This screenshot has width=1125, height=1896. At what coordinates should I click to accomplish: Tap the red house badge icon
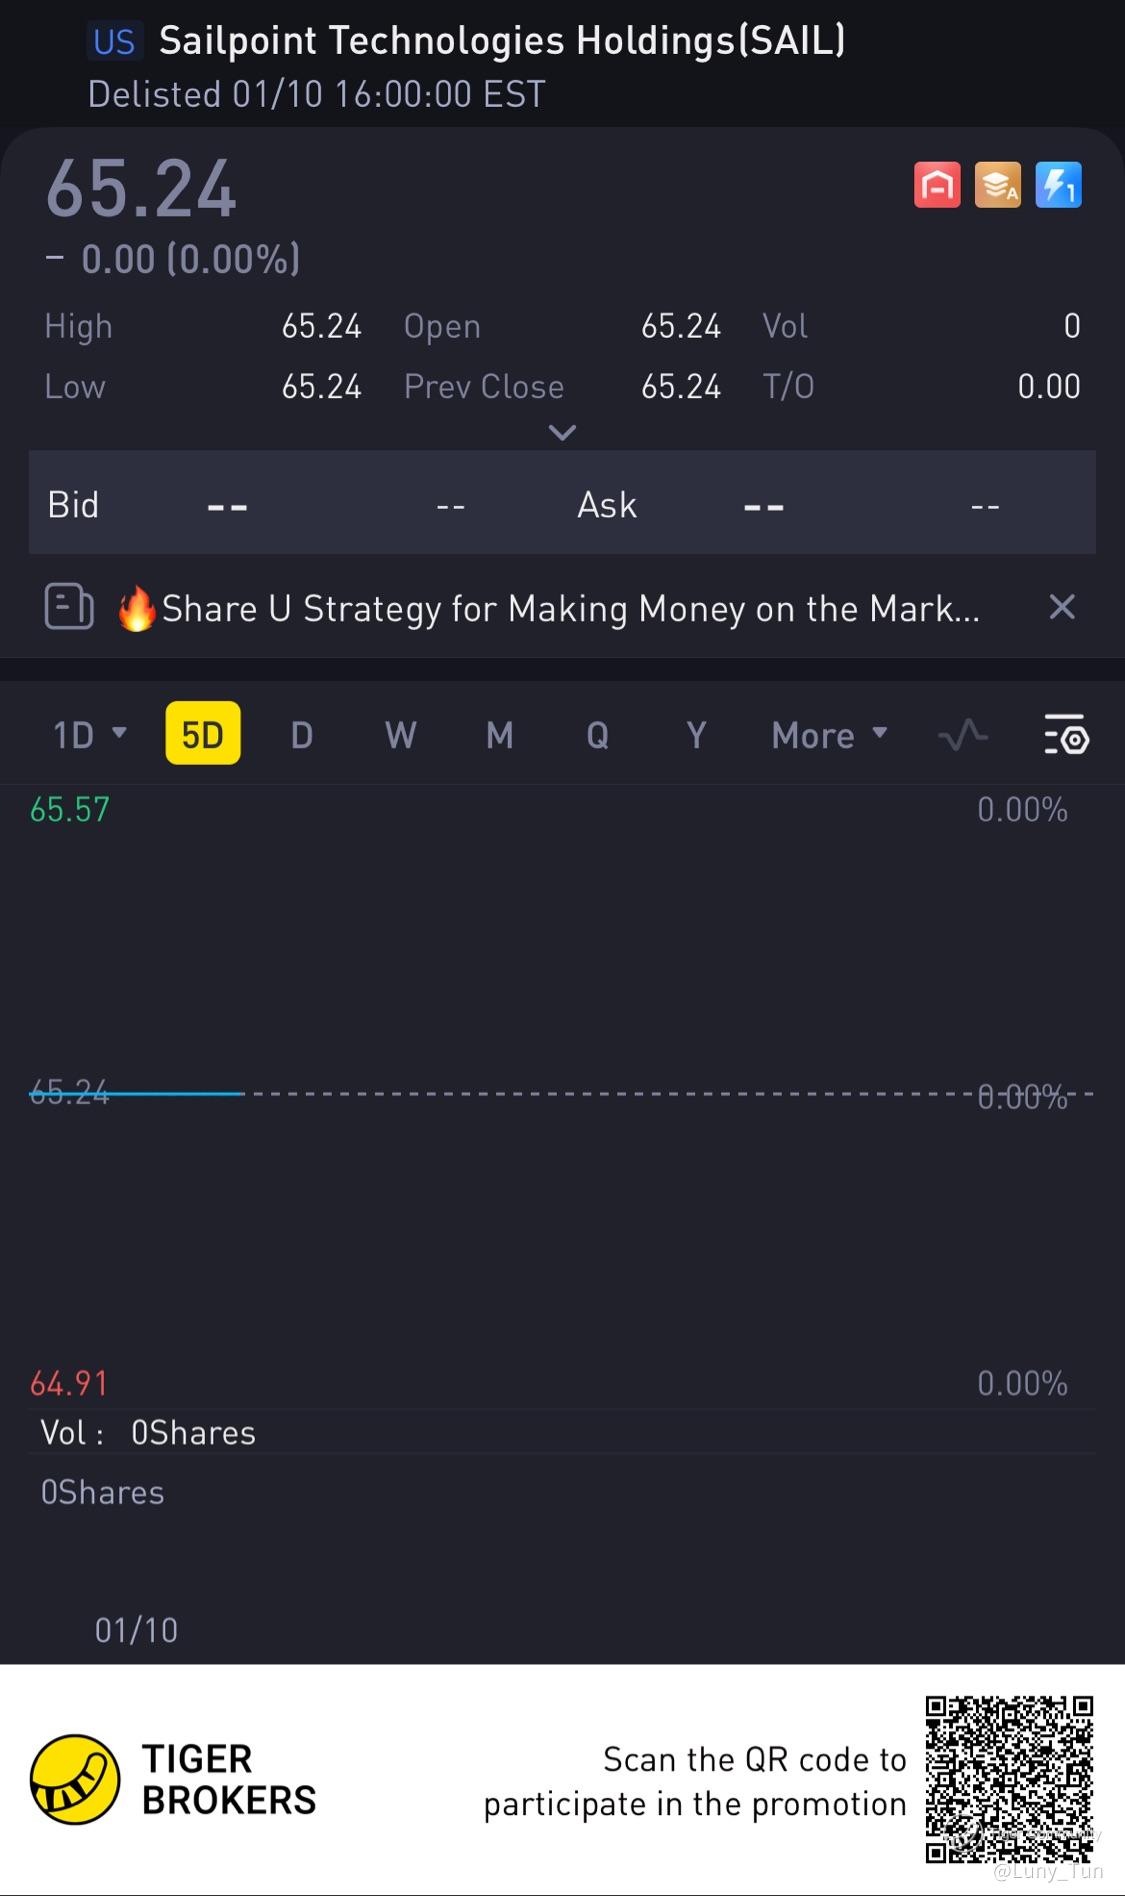coord(937,185)
